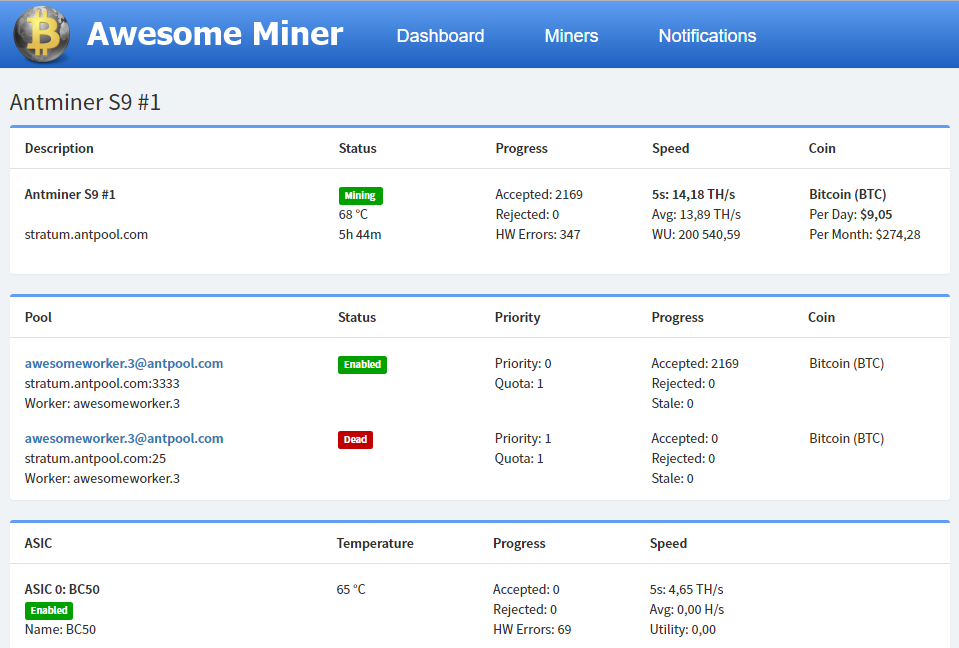Click the Antminer S9 #1 page heading
This screenshot has height=648, width=959.
coord(85,101)
